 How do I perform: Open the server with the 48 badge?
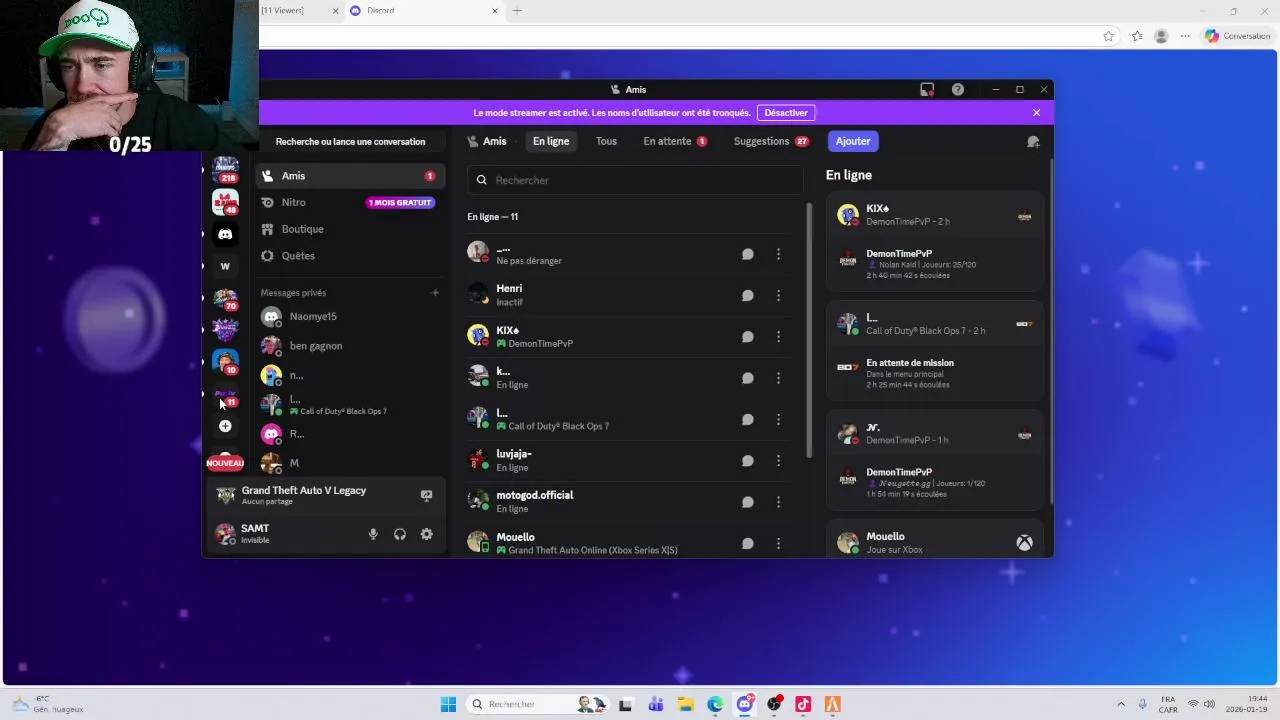225,202
